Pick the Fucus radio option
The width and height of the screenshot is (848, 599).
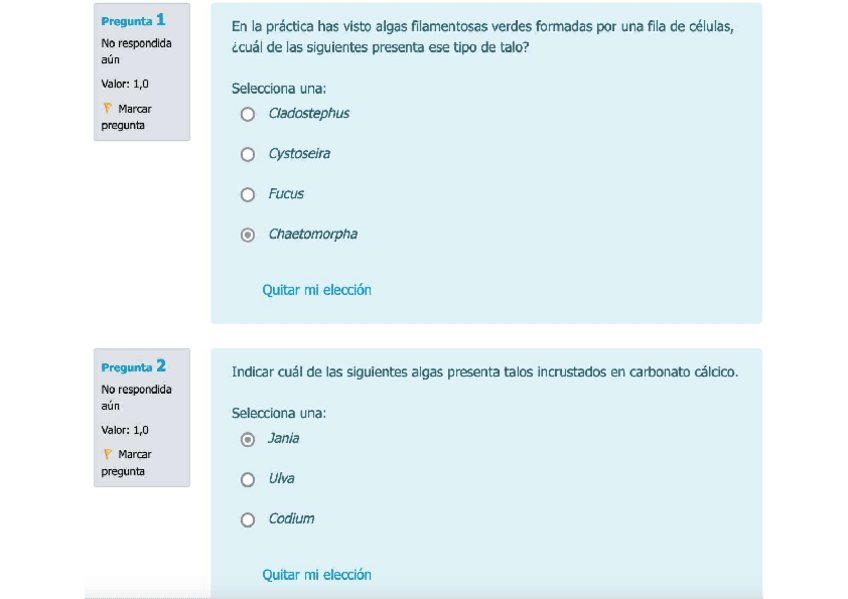tap(248, 194)
